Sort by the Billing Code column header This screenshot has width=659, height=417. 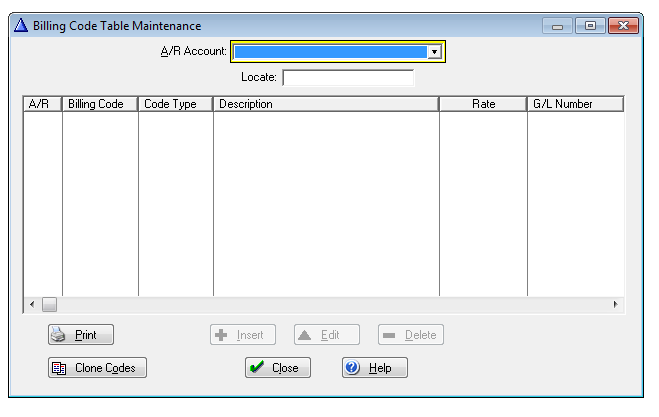pos(100,104)
